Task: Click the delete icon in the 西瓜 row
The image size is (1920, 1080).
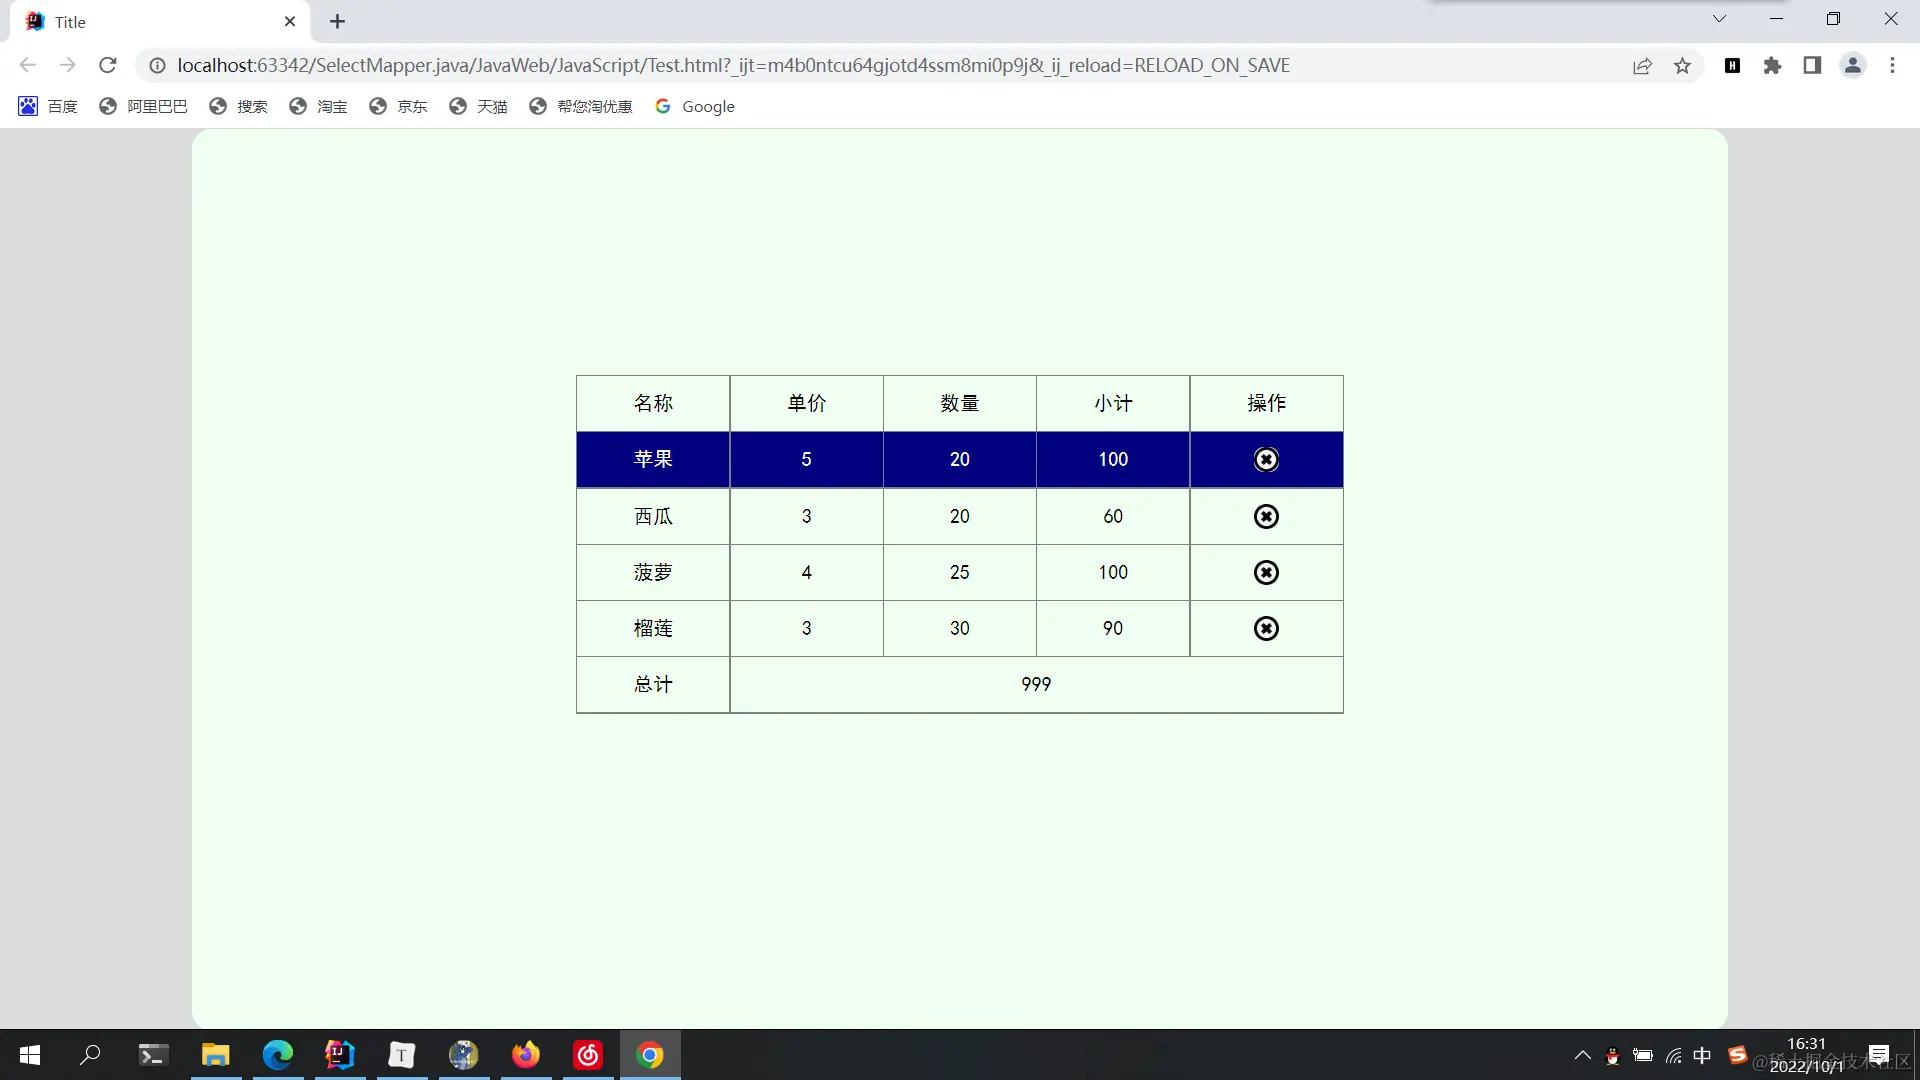Action: [x=1266, y=516]
